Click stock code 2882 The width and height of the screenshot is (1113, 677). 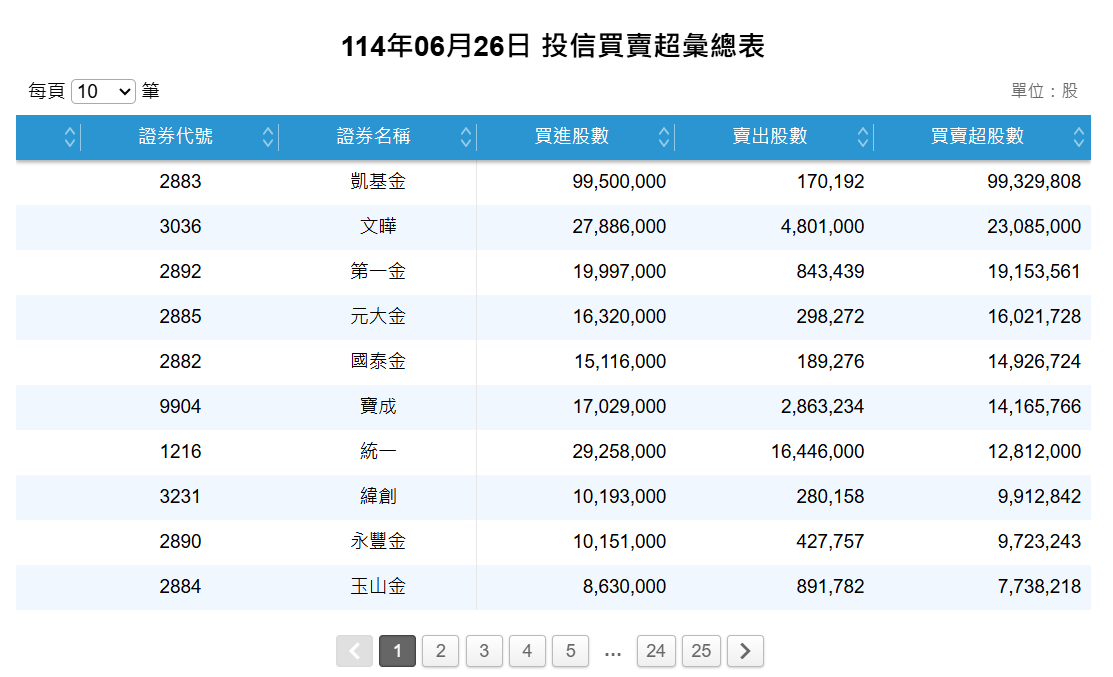180,362
